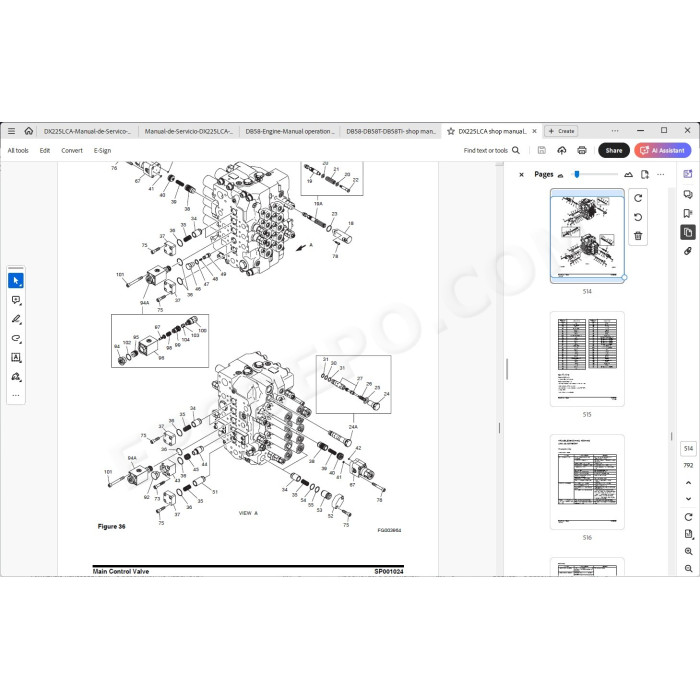Click the Print icon
The width and height of the screenshot is (700, 700).
[582, 150]
